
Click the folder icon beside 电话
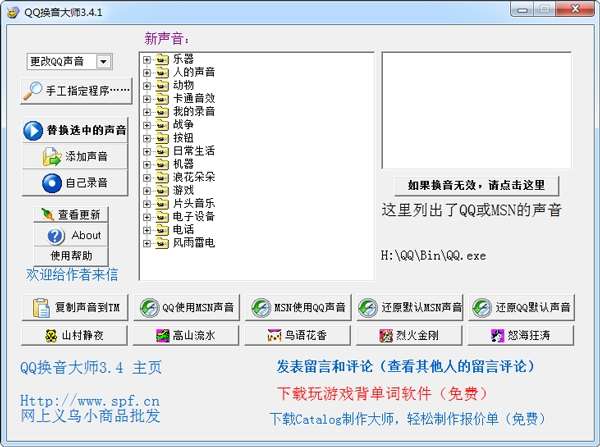pos(162,230)
